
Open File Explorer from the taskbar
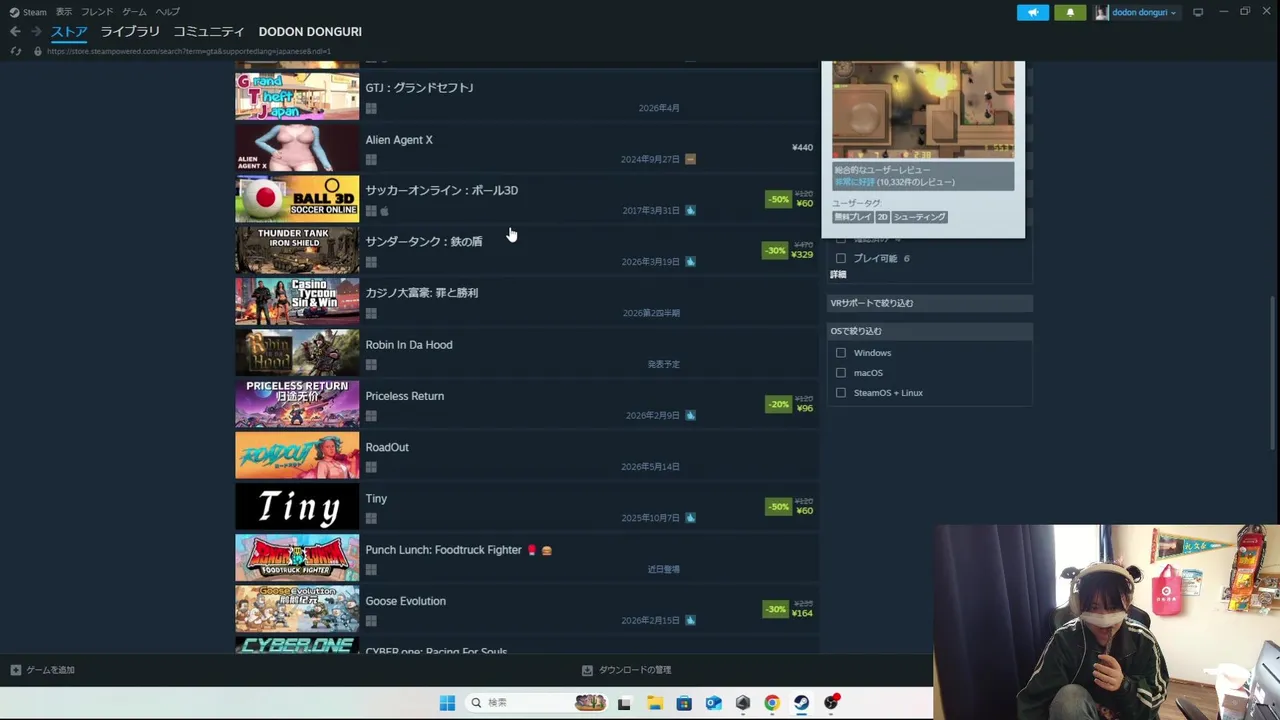(x=654, y=703)
